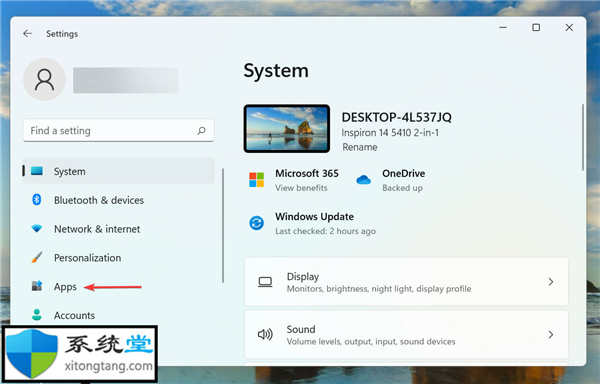Image resolution: width=600 pixels, height=384 pixels.
Task: Open the Accounts settings page
Action: (118, 315)
